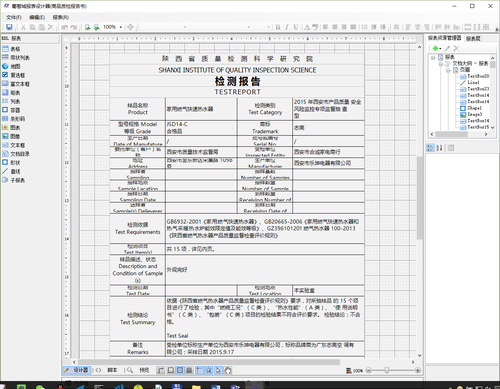Click the zoom in magnifier toolbar icon
Screen dimensions: 500x389
click(87, 27)
